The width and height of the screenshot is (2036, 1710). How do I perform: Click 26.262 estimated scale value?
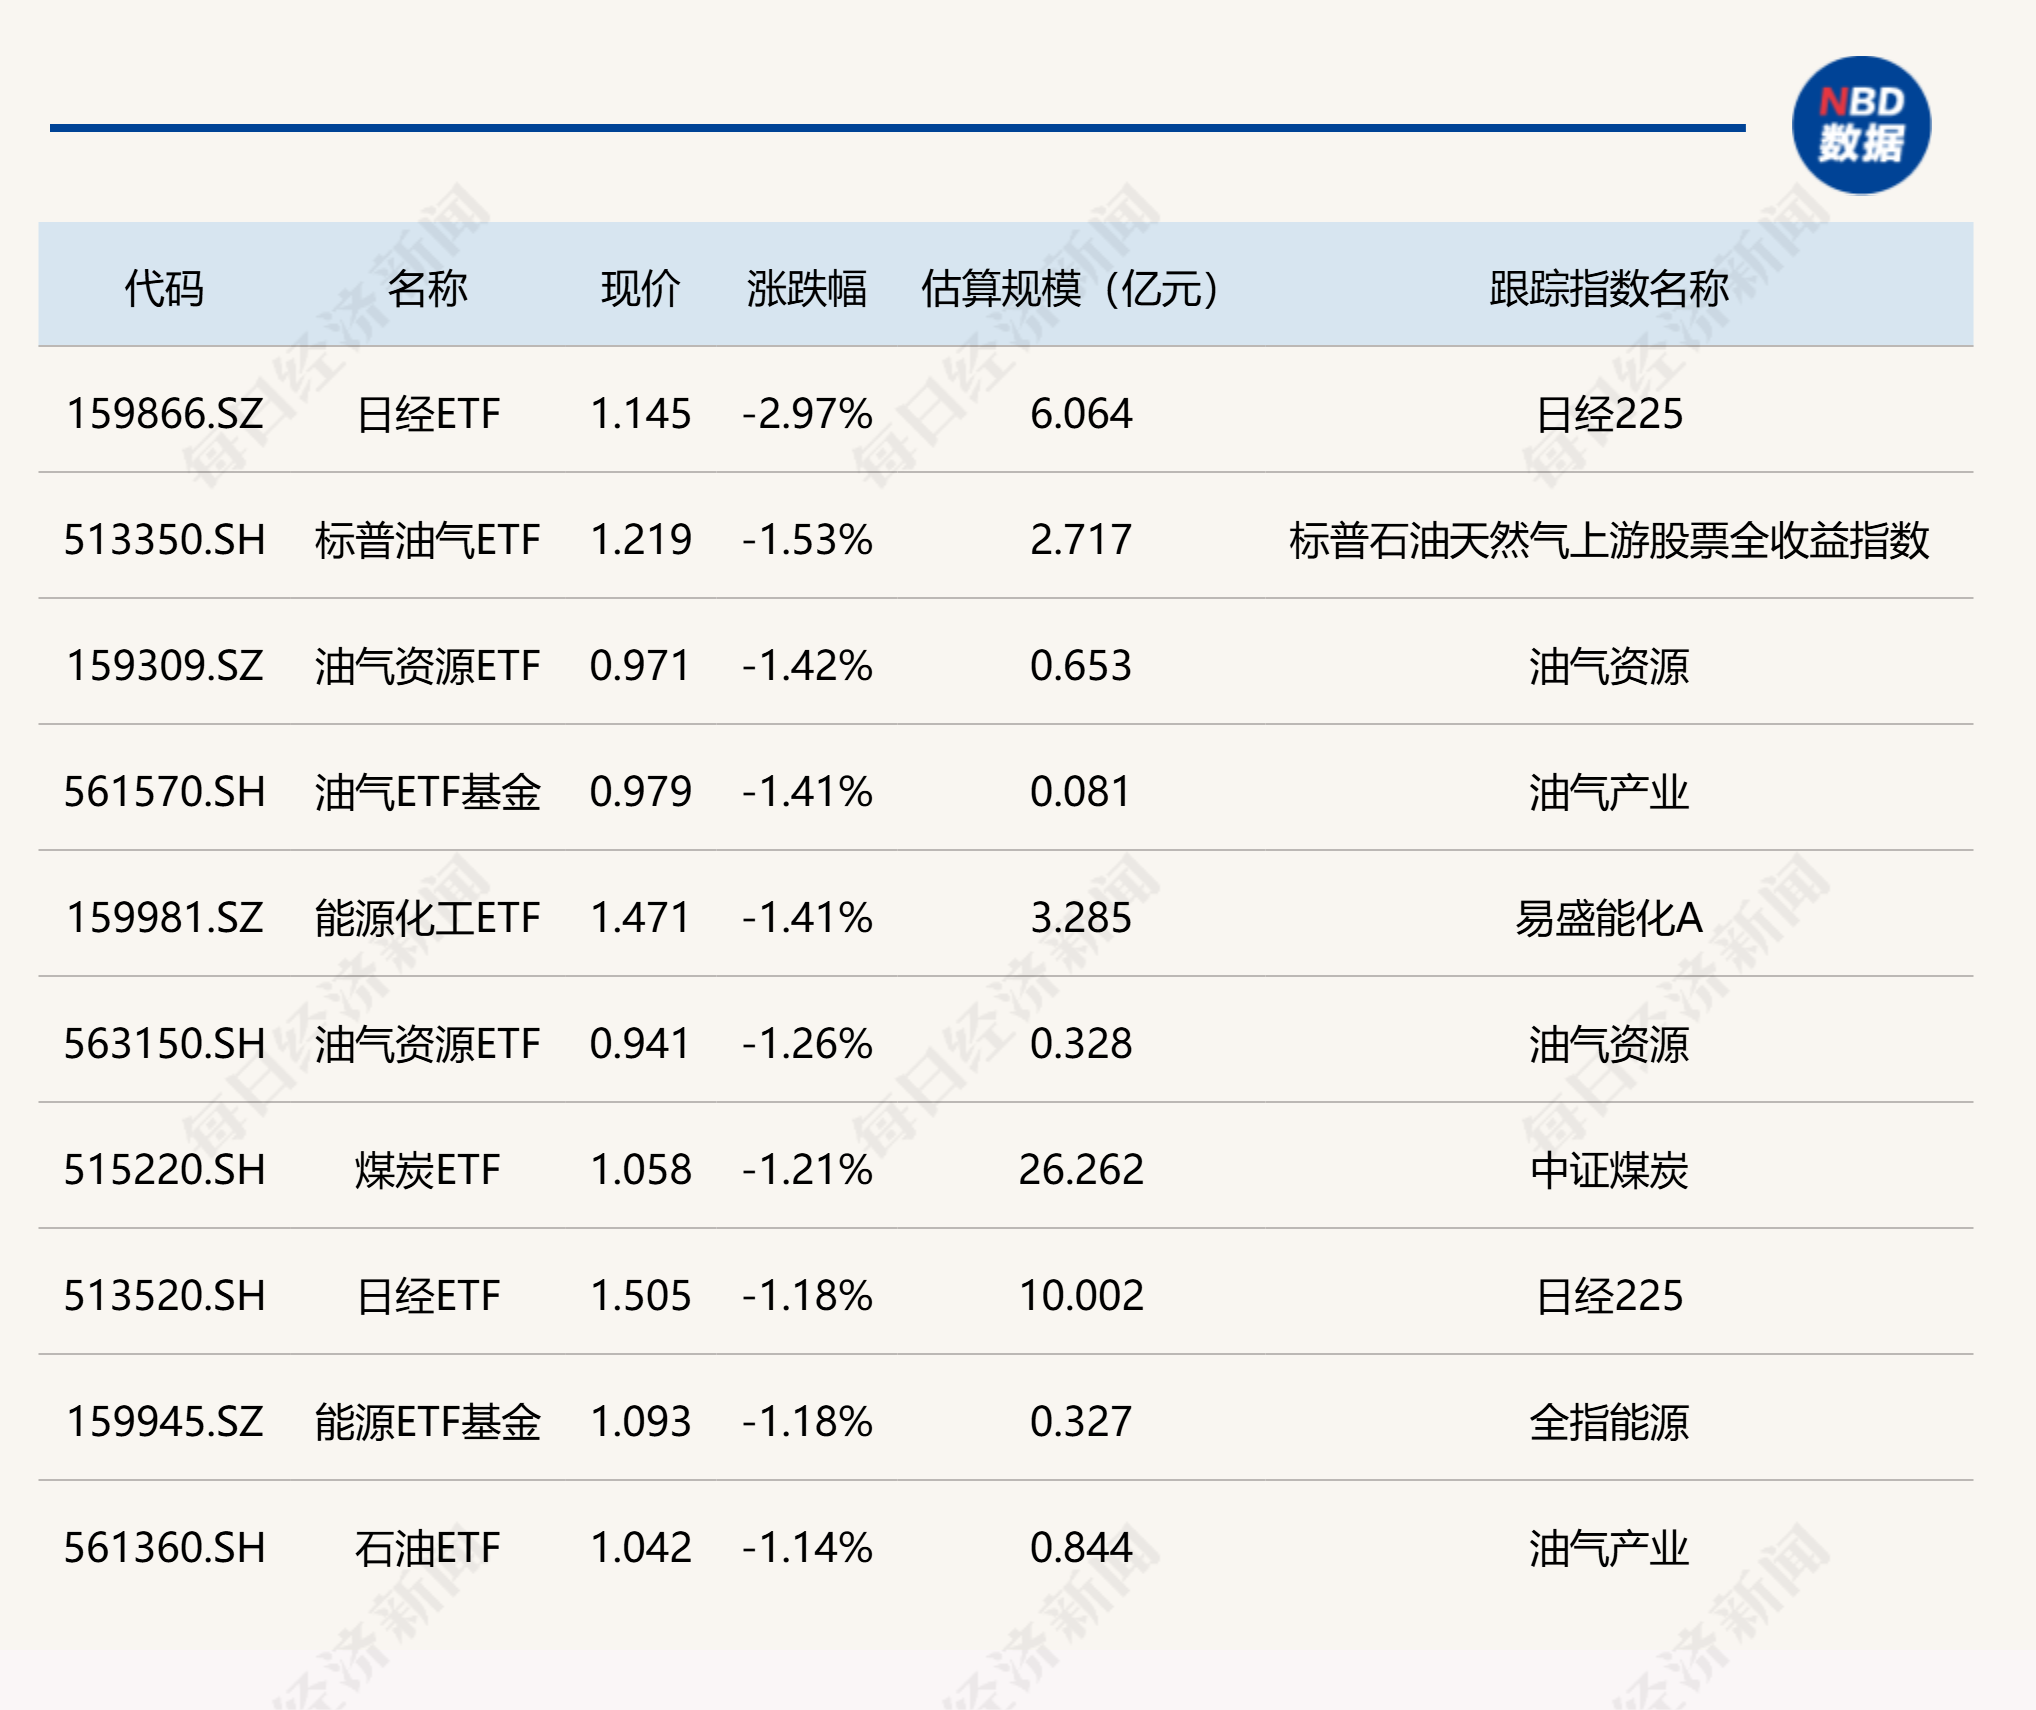pyautogui.click(x=1080, y=1170)
